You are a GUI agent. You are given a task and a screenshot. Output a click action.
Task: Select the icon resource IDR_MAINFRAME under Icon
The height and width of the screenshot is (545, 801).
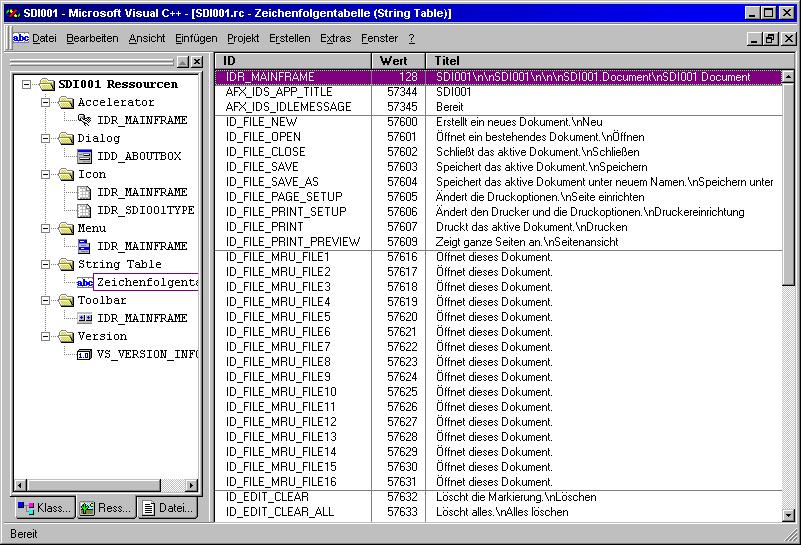(84, 193)
